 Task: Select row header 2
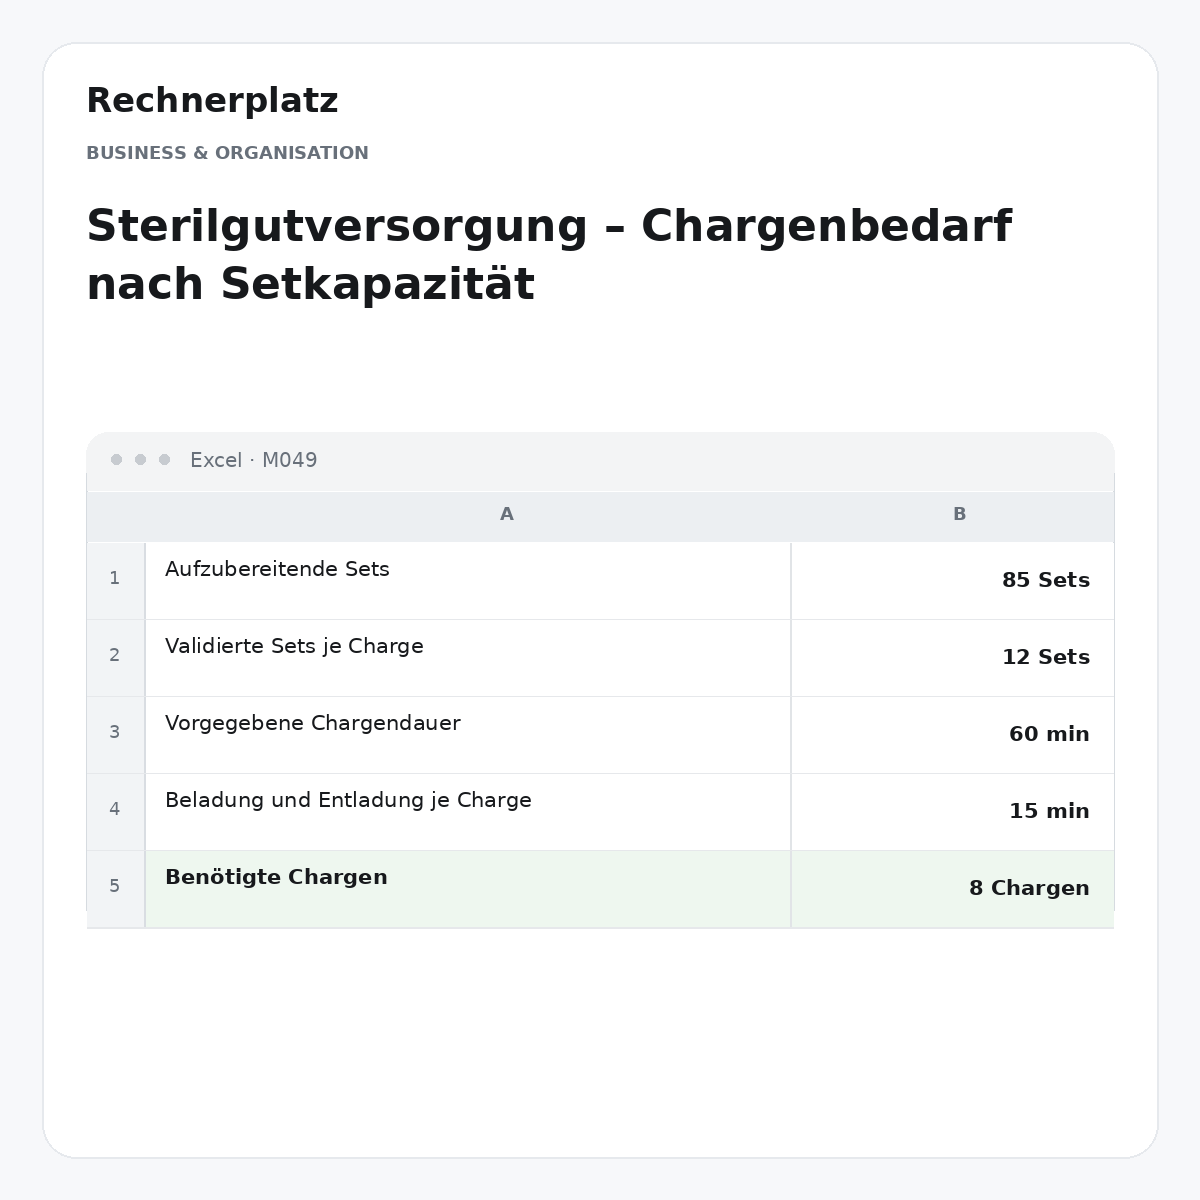click(115, 657)
